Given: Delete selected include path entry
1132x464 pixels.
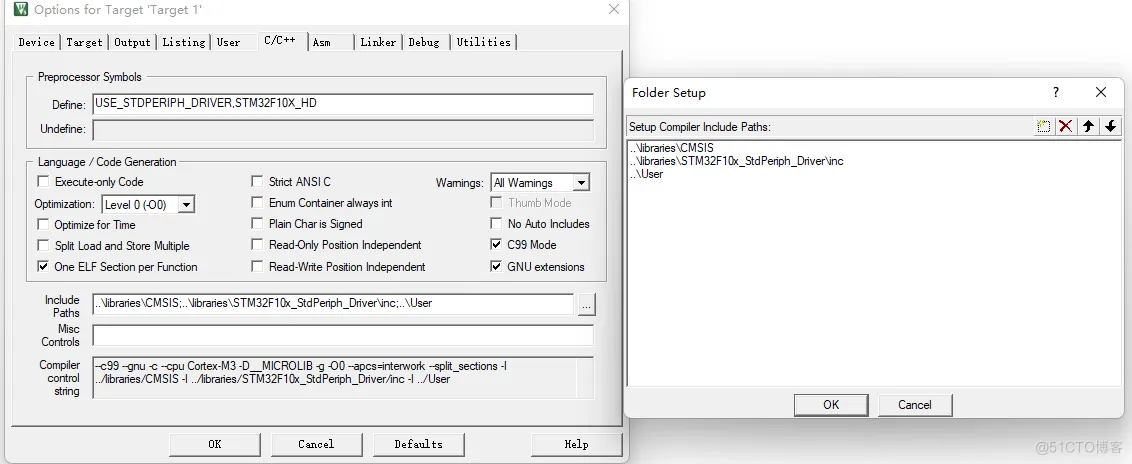Looking at the screenshot, I should point(1065,126).
